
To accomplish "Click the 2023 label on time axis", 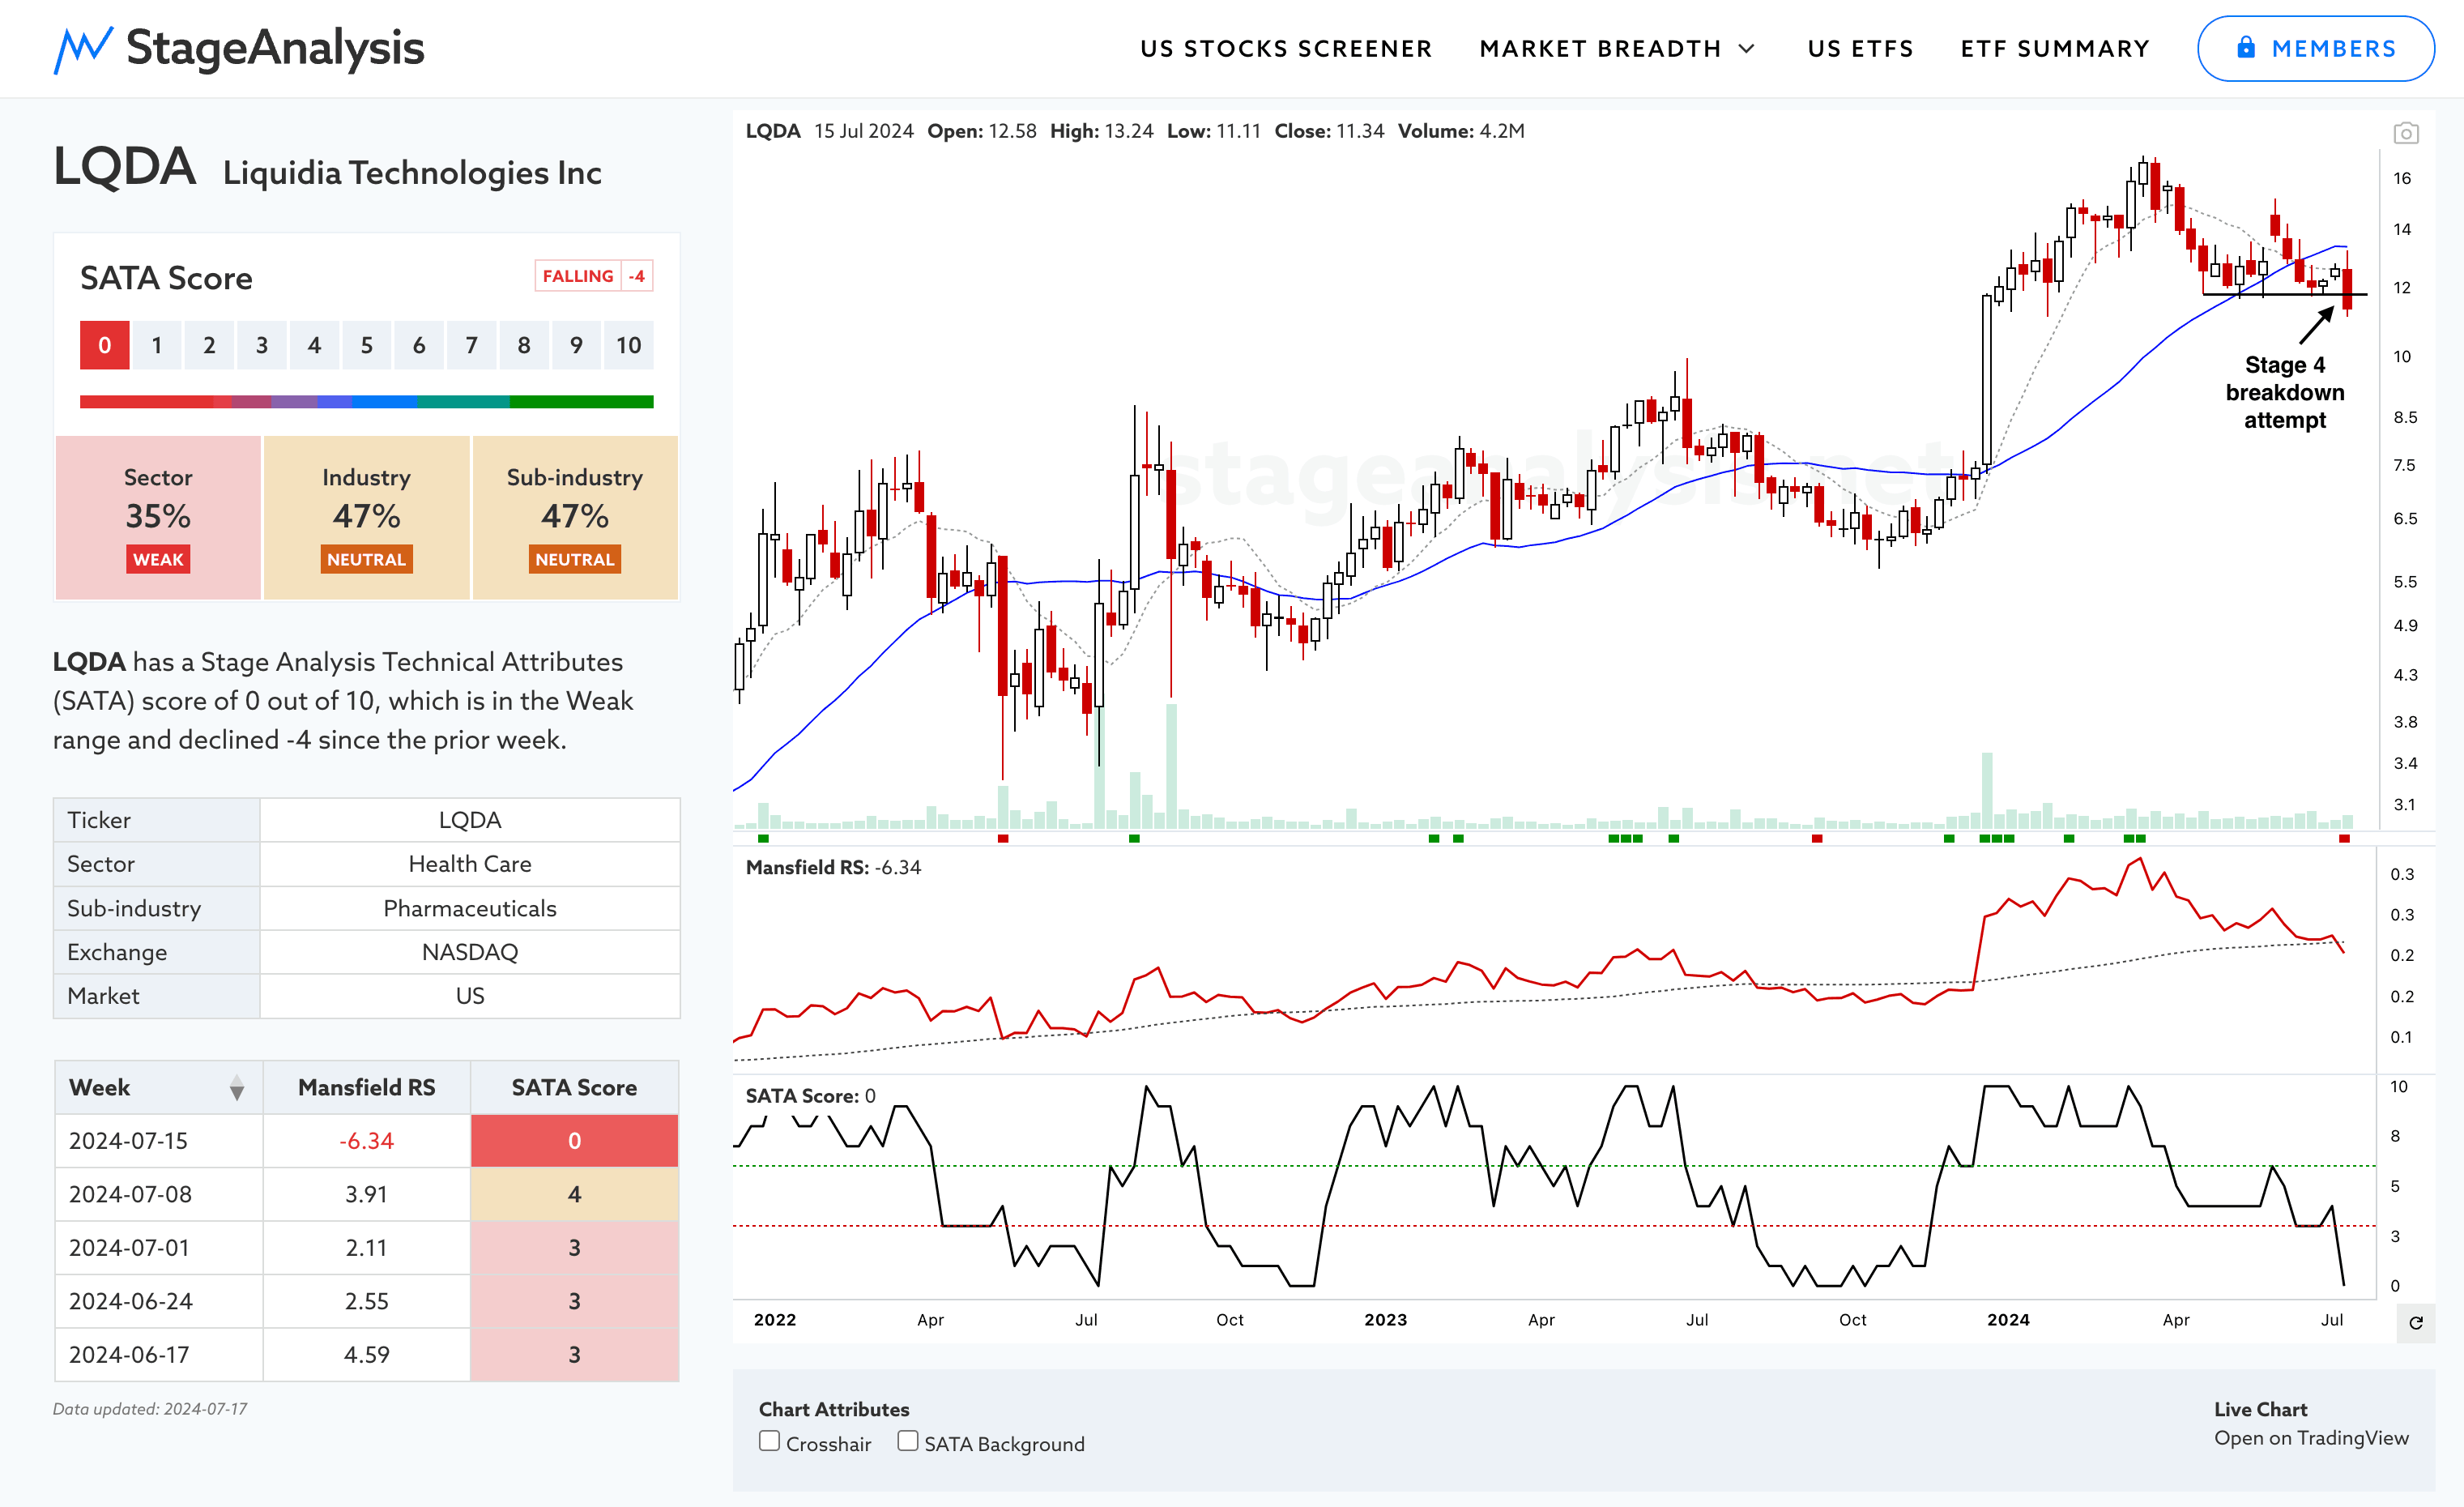I will 1385,1320.
